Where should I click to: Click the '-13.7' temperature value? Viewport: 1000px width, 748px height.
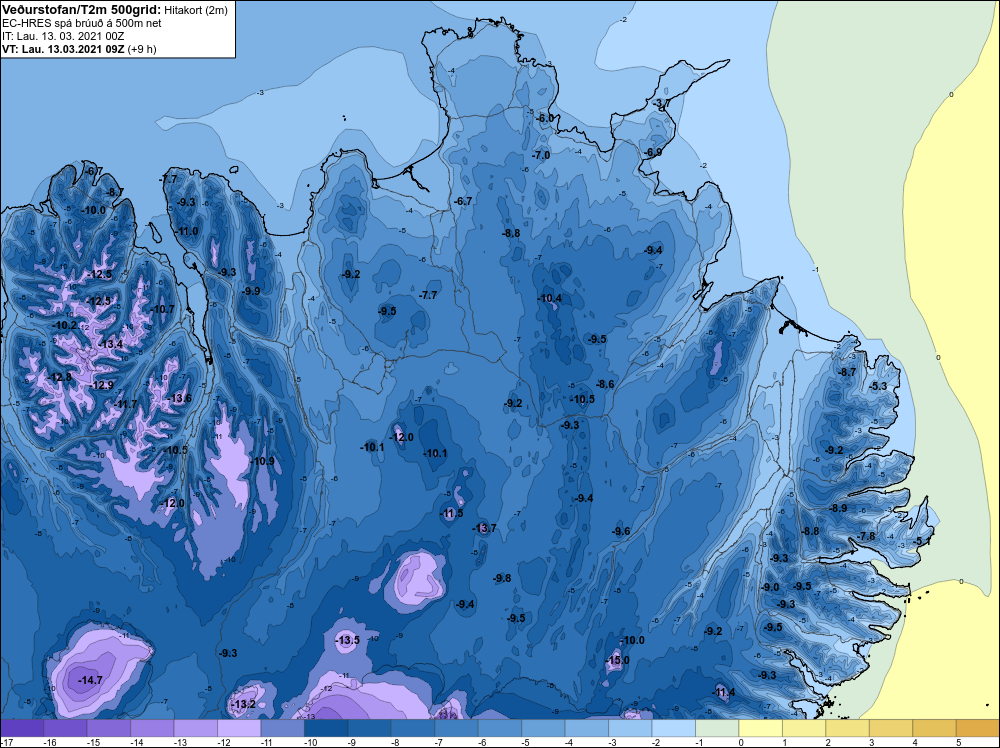click(x=484, y=528)
